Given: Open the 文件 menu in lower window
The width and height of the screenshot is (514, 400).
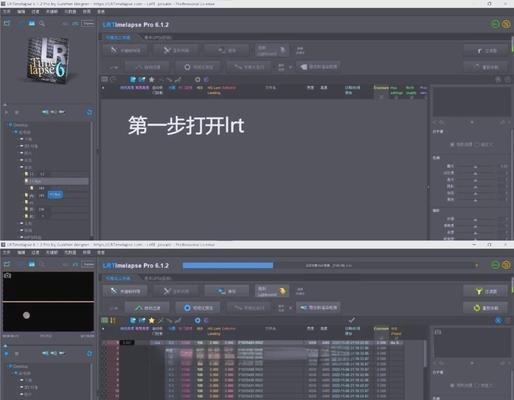Looking at the screenshot, I should tap(7, 253).
